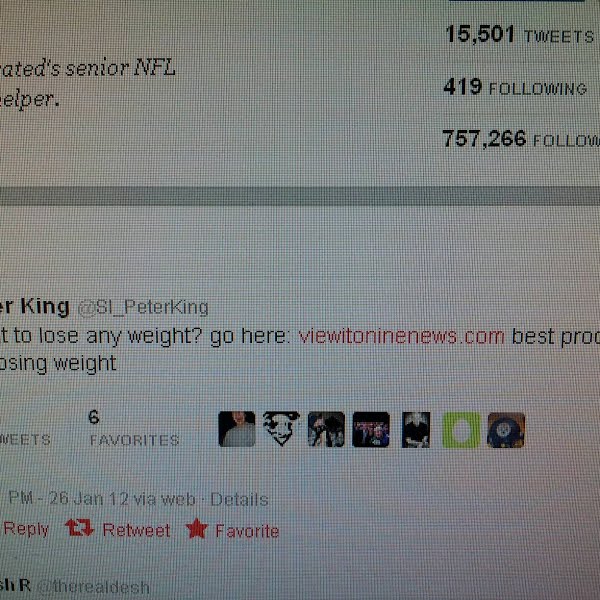Click the @therealdesh username

[x=94, y=587]
